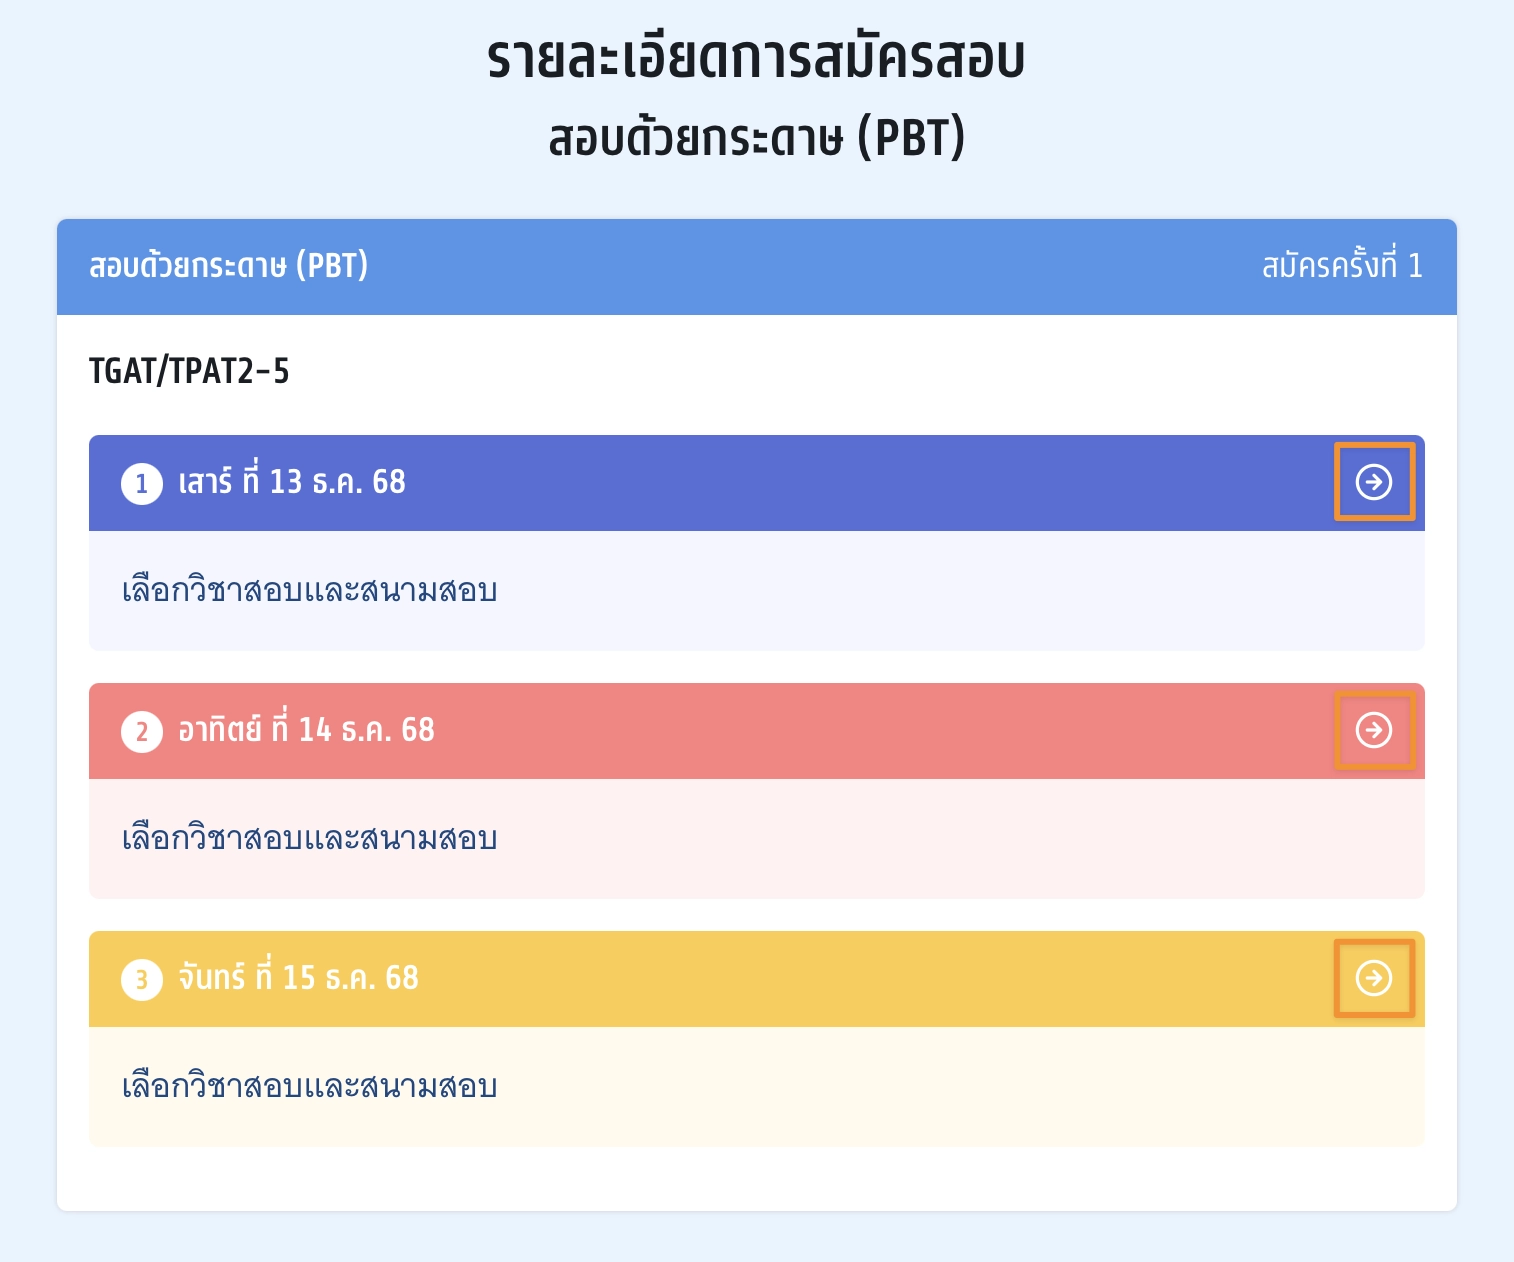Select the อาทิตย์ที่ 14 ธ.ค. 68 date label

tap(306, 730)
